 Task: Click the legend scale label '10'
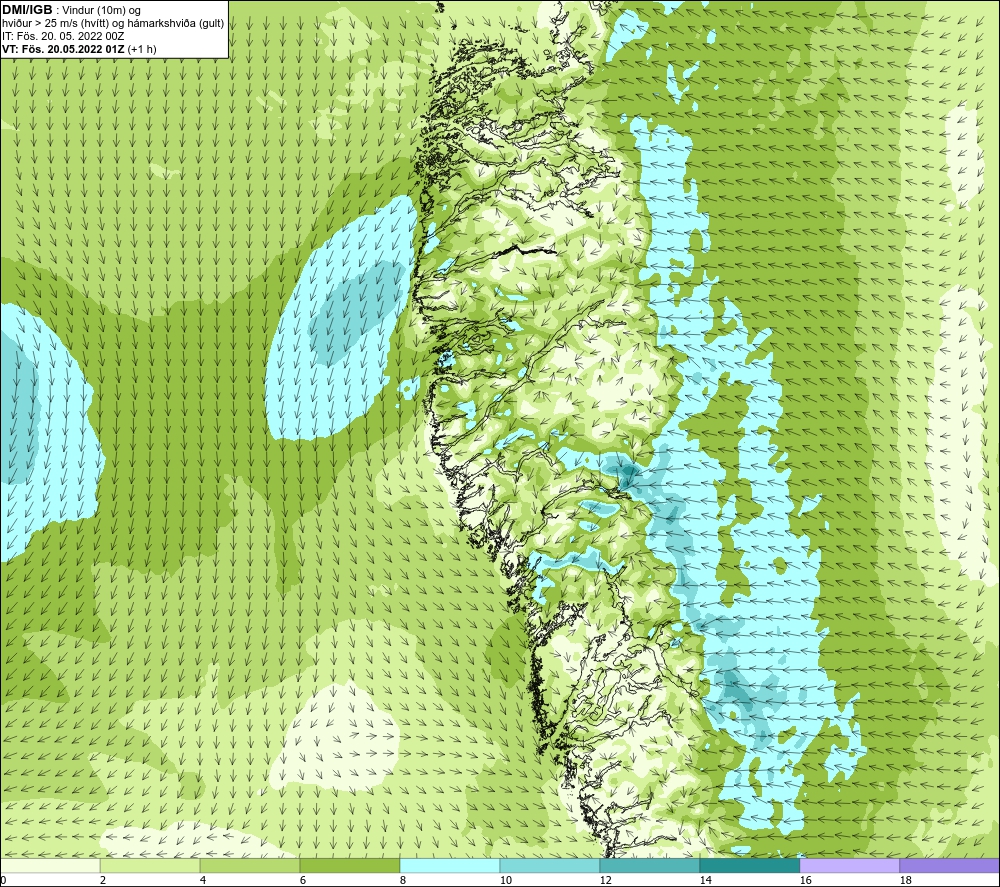[505, 880]
